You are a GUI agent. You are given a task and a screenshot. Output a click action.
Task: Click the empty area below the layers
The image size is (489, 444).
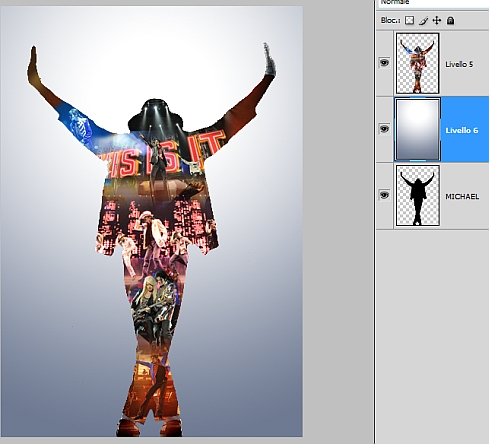click(x=433, y=333)
